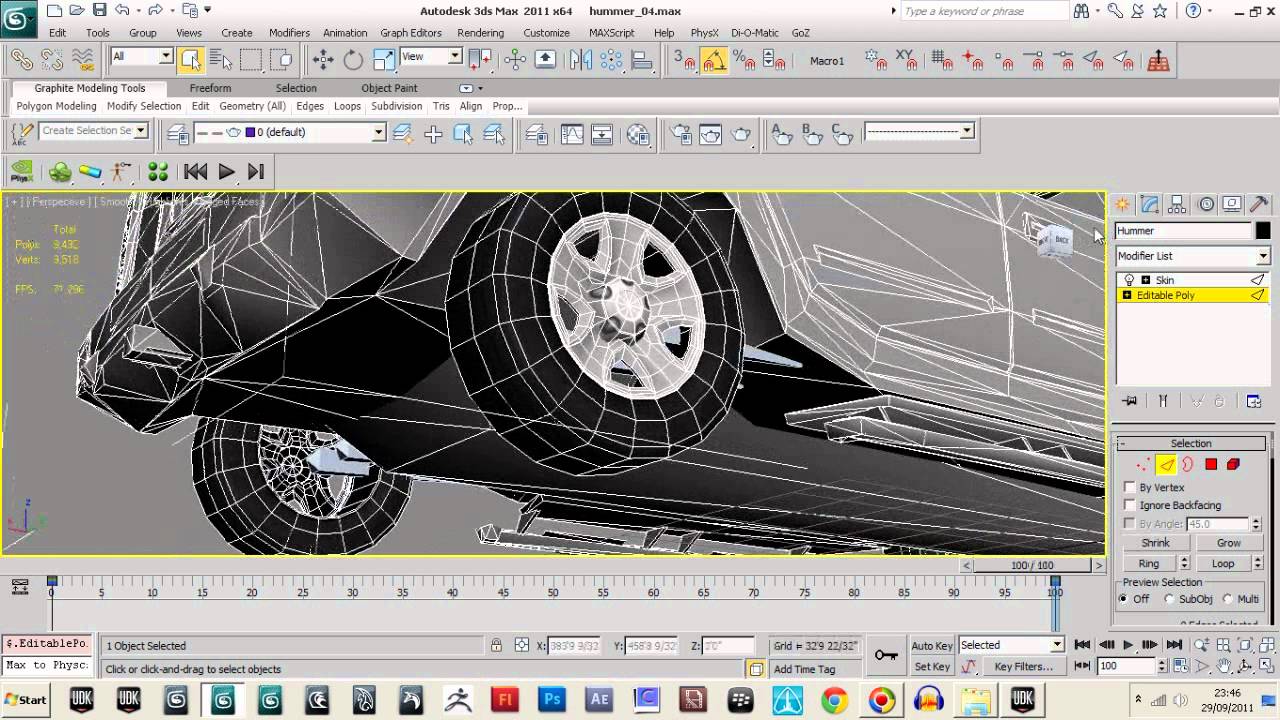Choose the Select and Uniform Scale tool

pos(384,60)
